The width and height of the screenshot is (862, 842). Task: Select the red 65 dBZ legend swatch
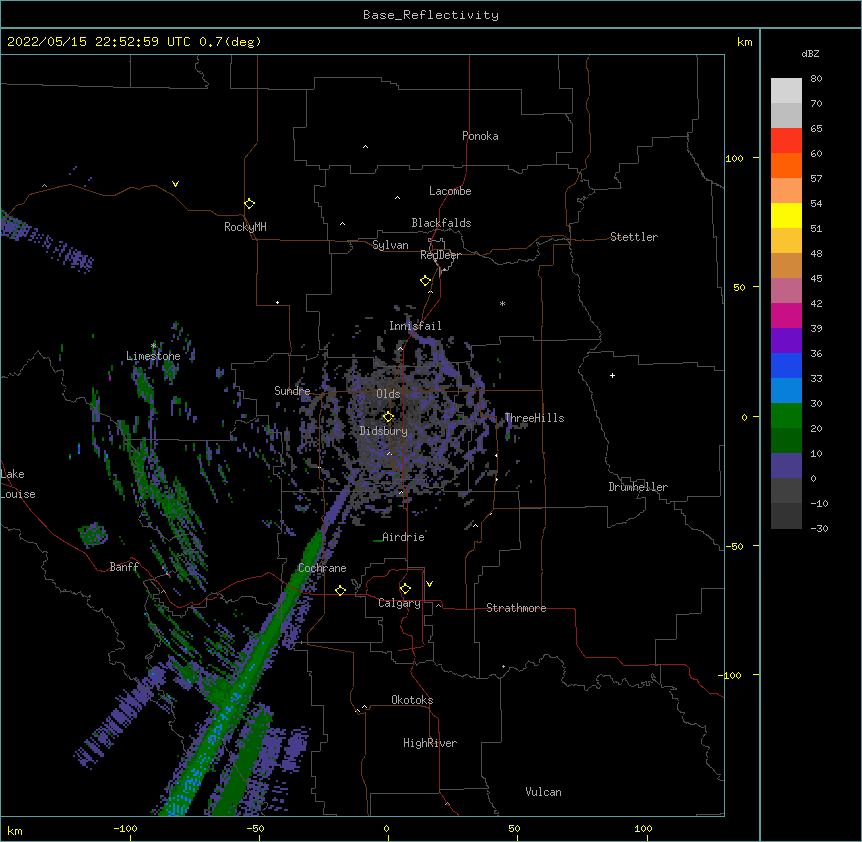pyautogui.click(x=786, y=140)
